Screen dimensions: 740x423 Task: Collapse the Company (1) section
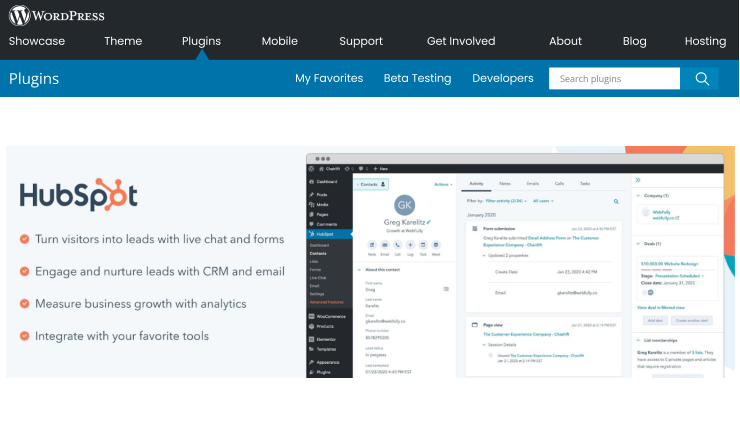(639, 195)
